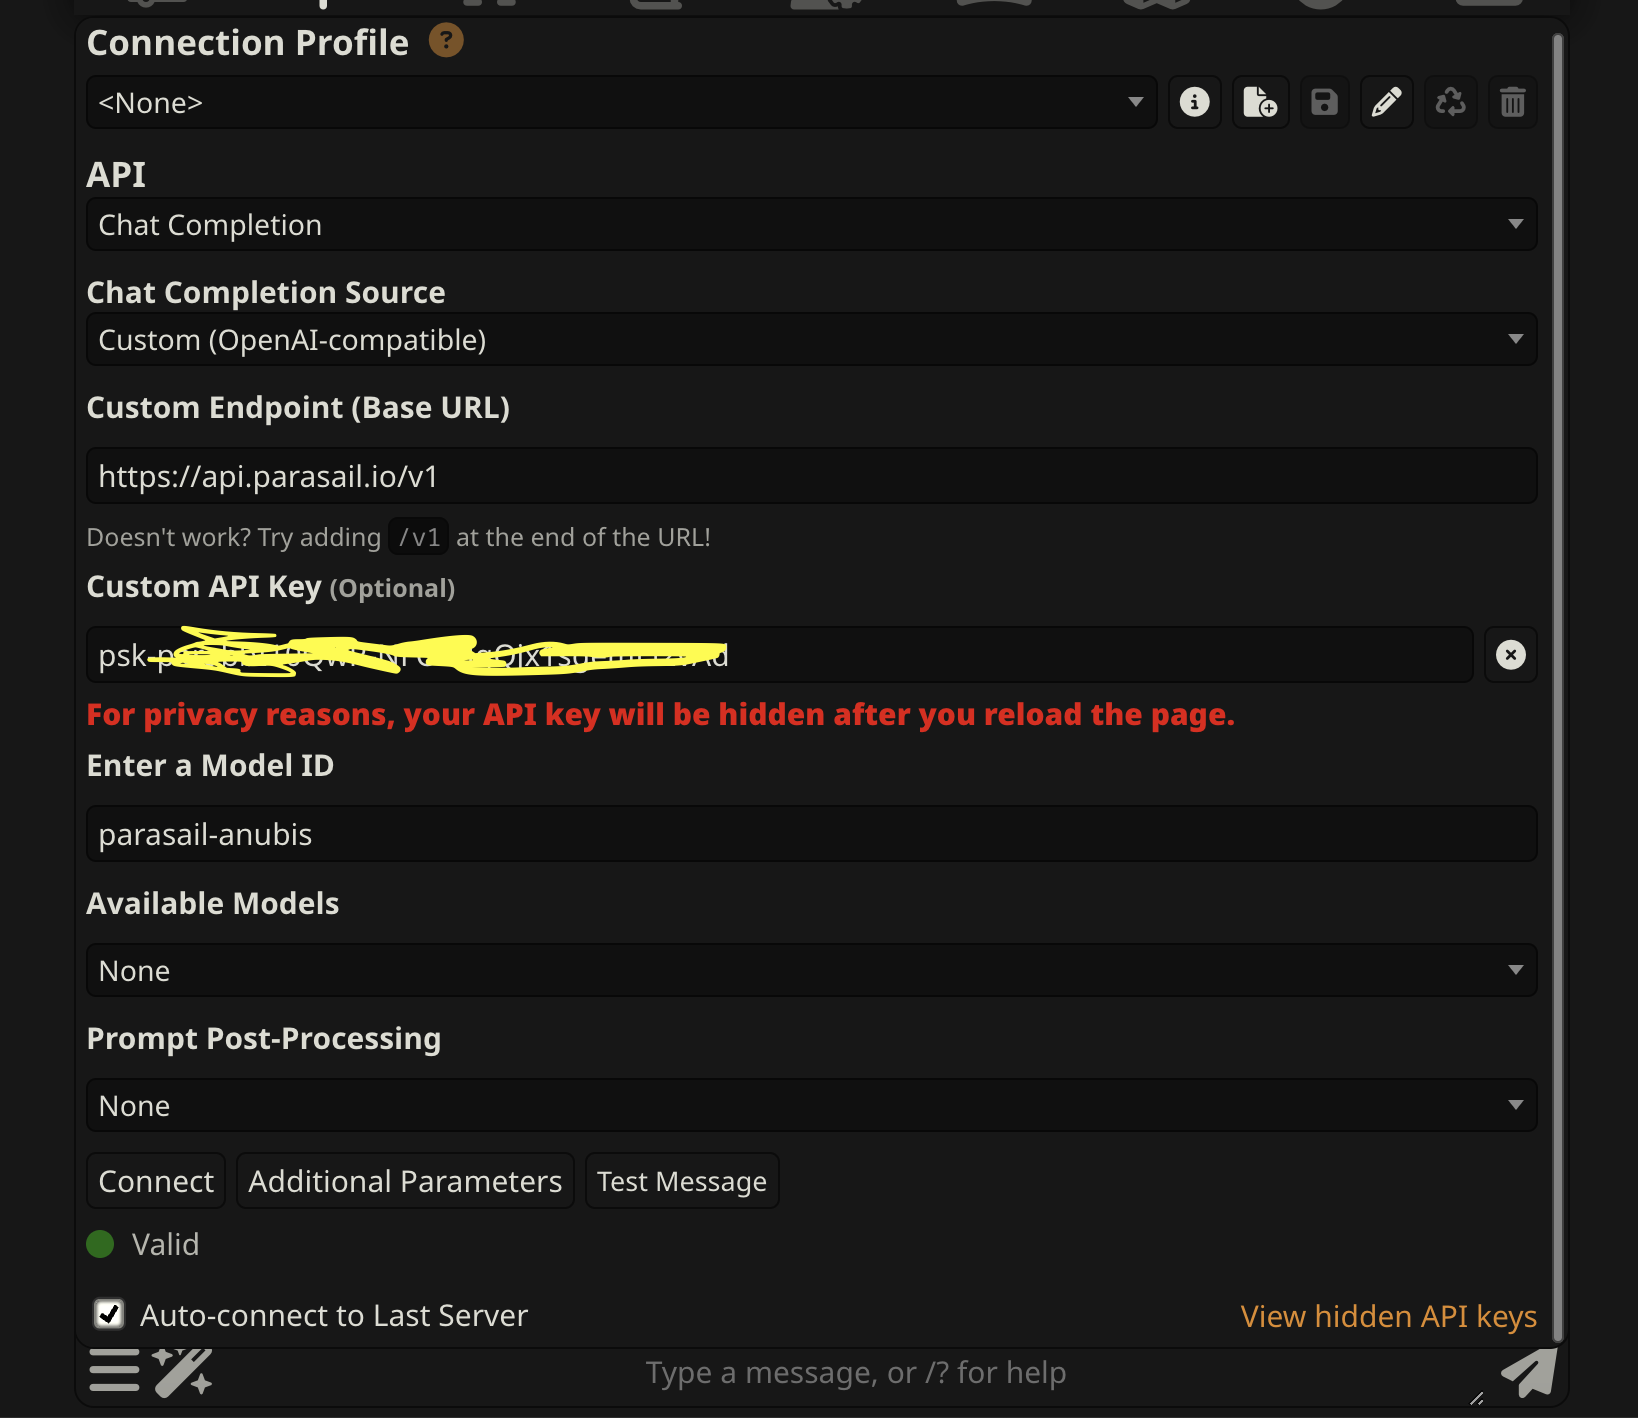View connection profile details info icon
Image resolution: width=1638 pixels, height=1418 pixels.
click(x=1194, y=102)
